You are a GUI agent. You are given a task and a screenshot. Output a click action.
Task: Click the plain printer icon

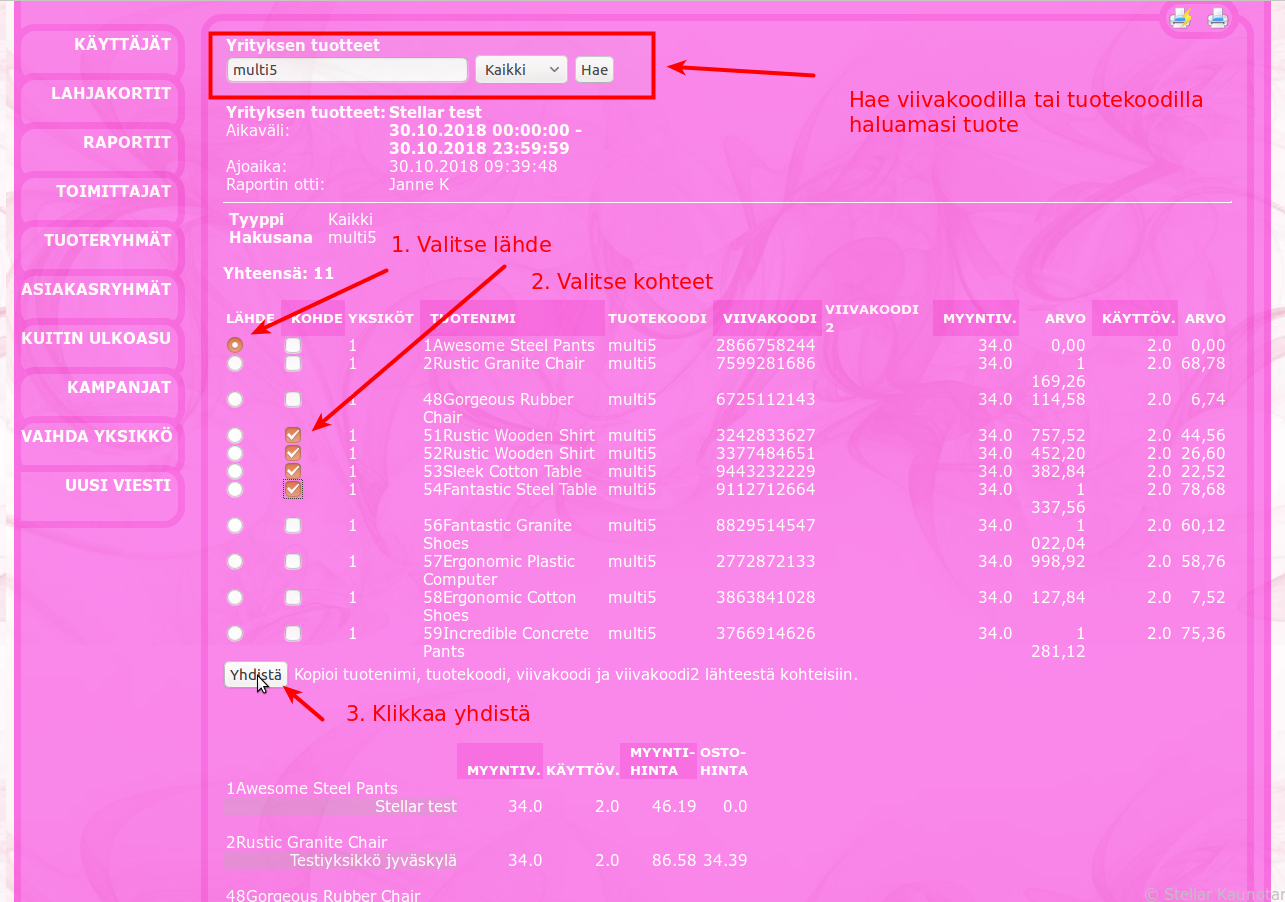[1217, 18]
